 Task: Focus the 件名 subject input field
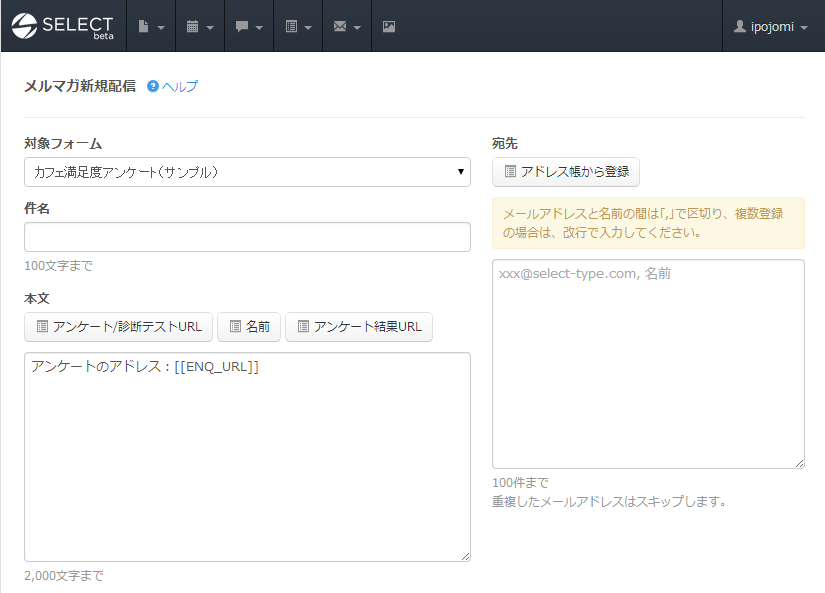(247, 237)
